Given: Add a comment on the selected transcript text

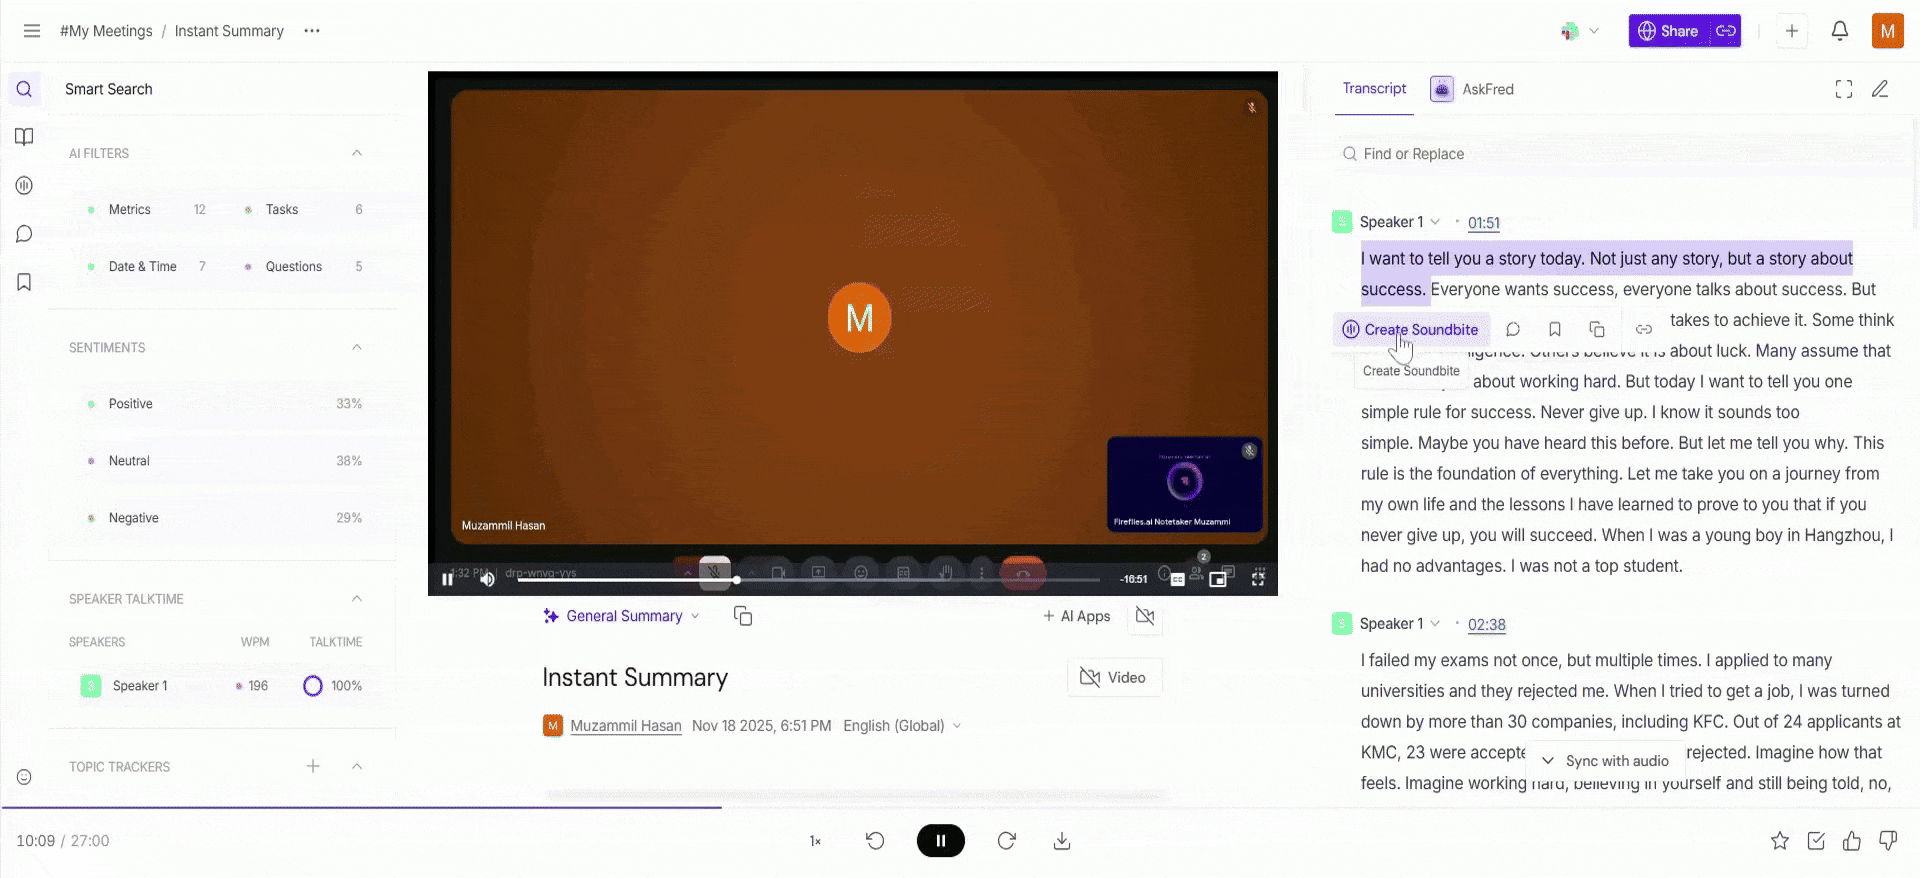Looking at the screenshot, I should coord(1513,329).
